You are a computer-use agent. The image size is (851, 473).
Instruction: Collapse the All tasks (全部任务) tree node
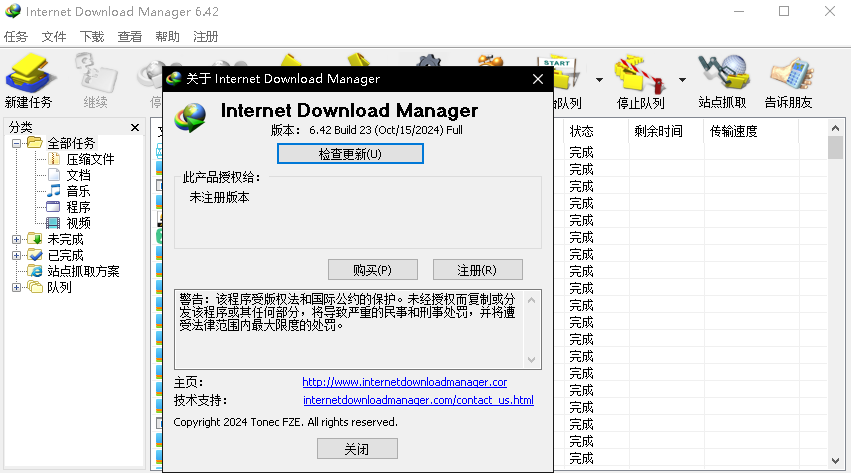point(16,144)
